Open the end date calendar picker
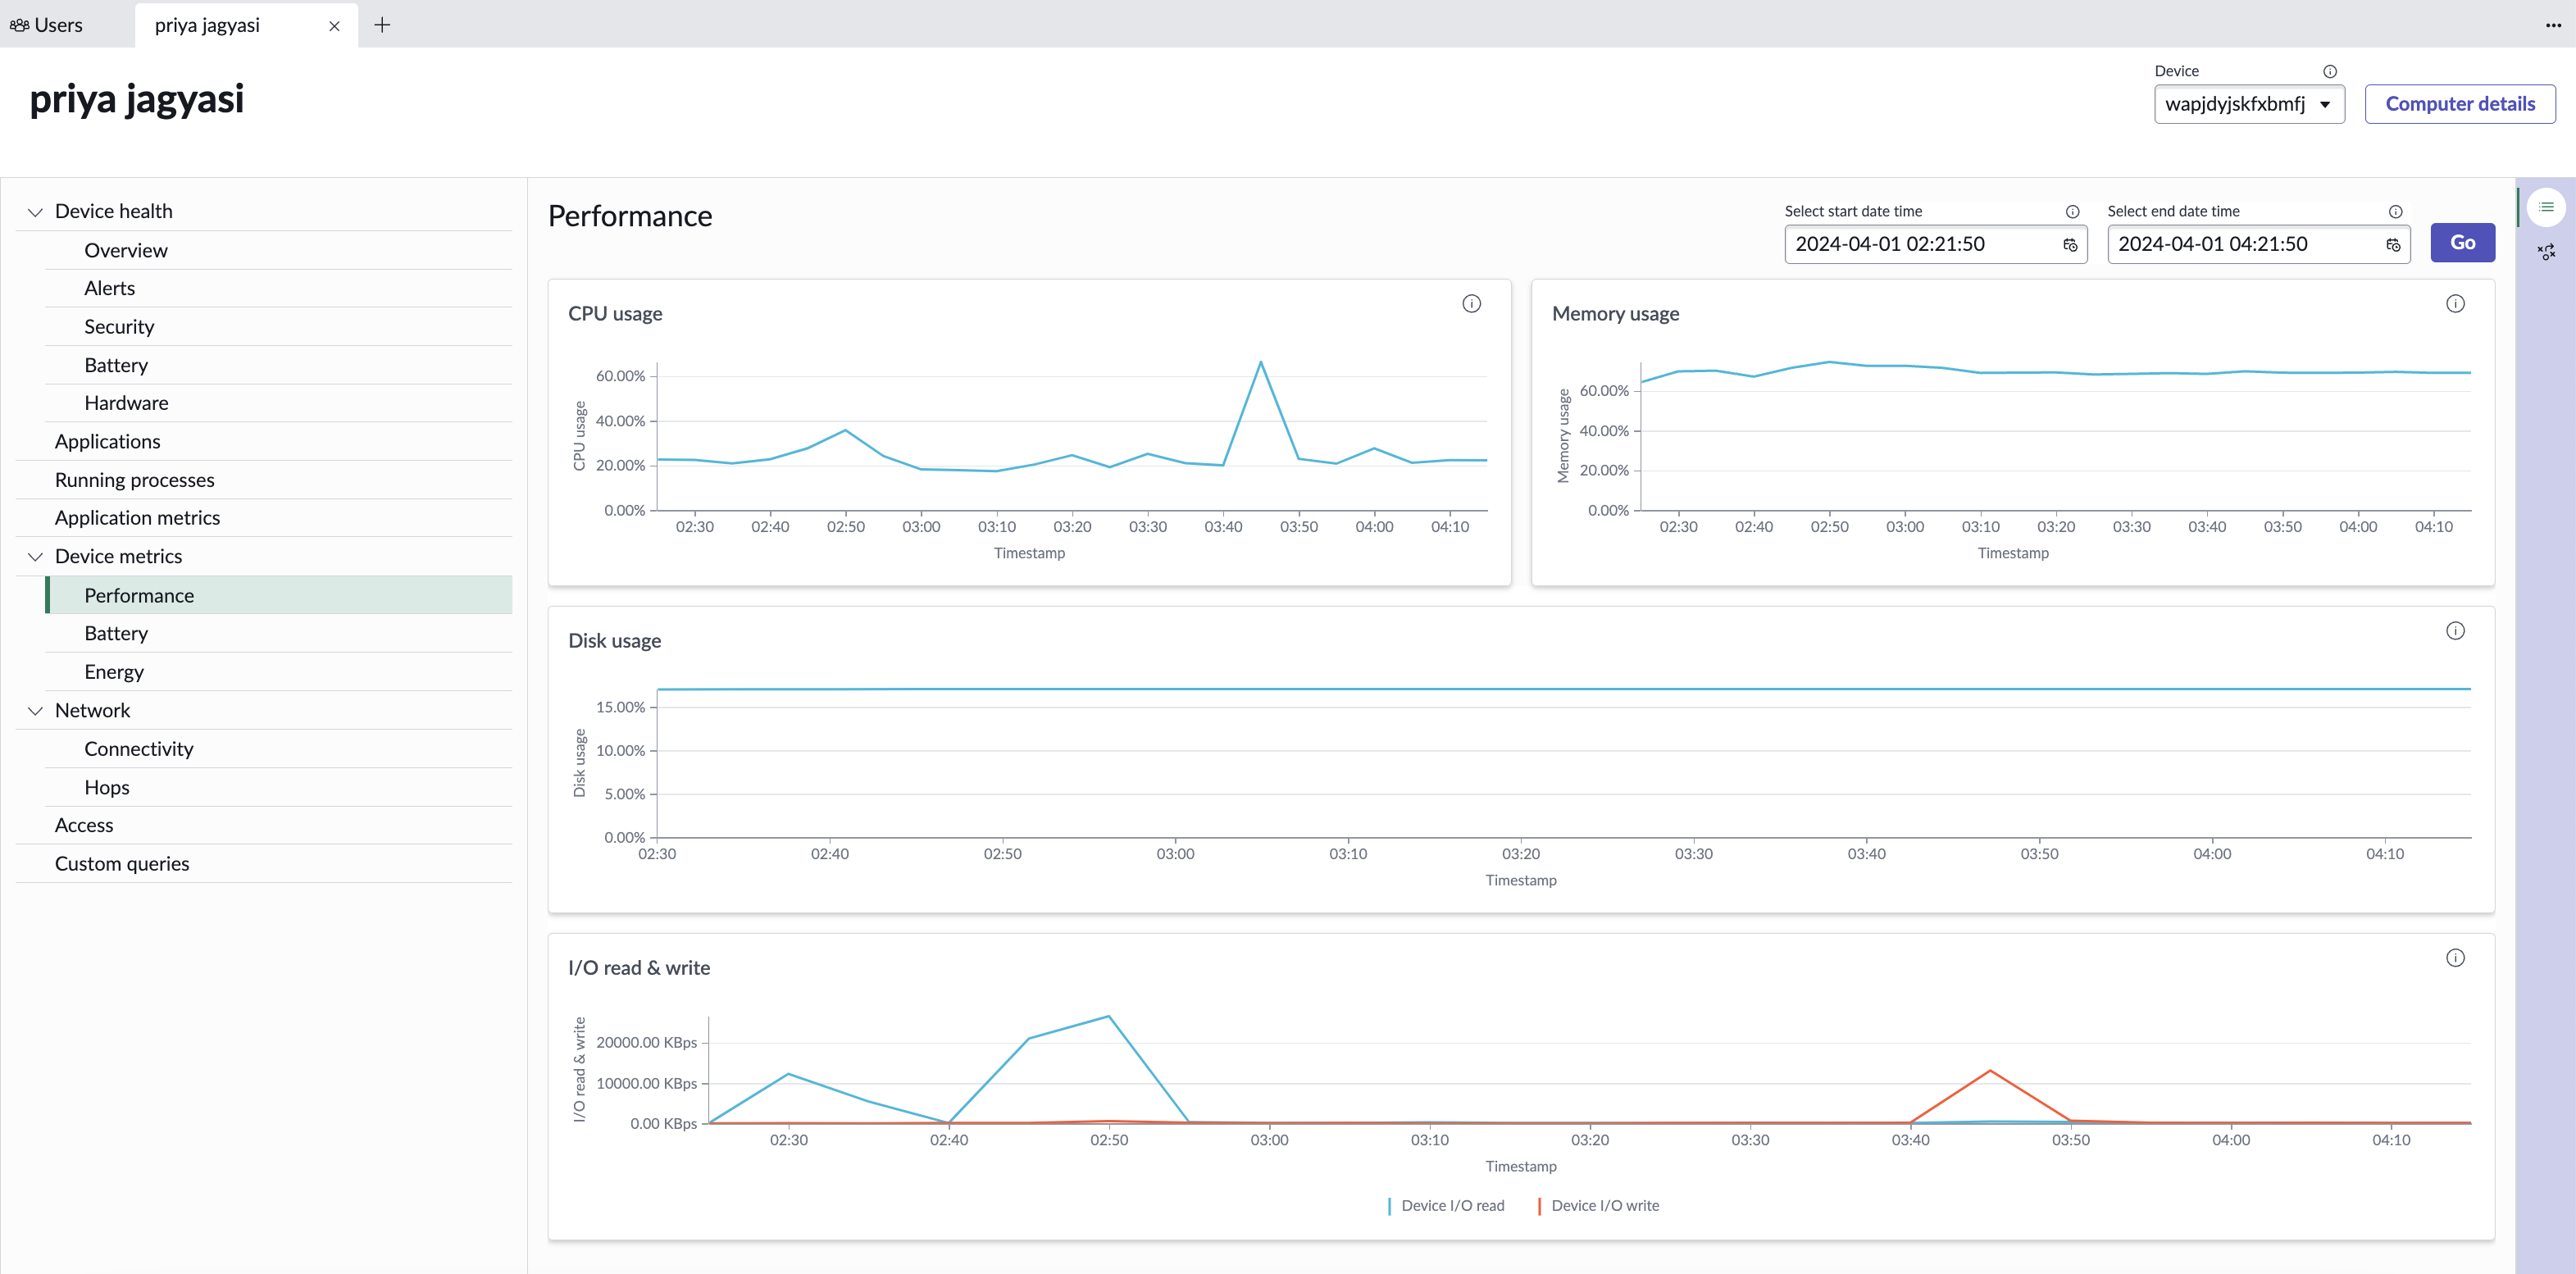This screenshot has width=2576, height=1274. click(2393, 245)
